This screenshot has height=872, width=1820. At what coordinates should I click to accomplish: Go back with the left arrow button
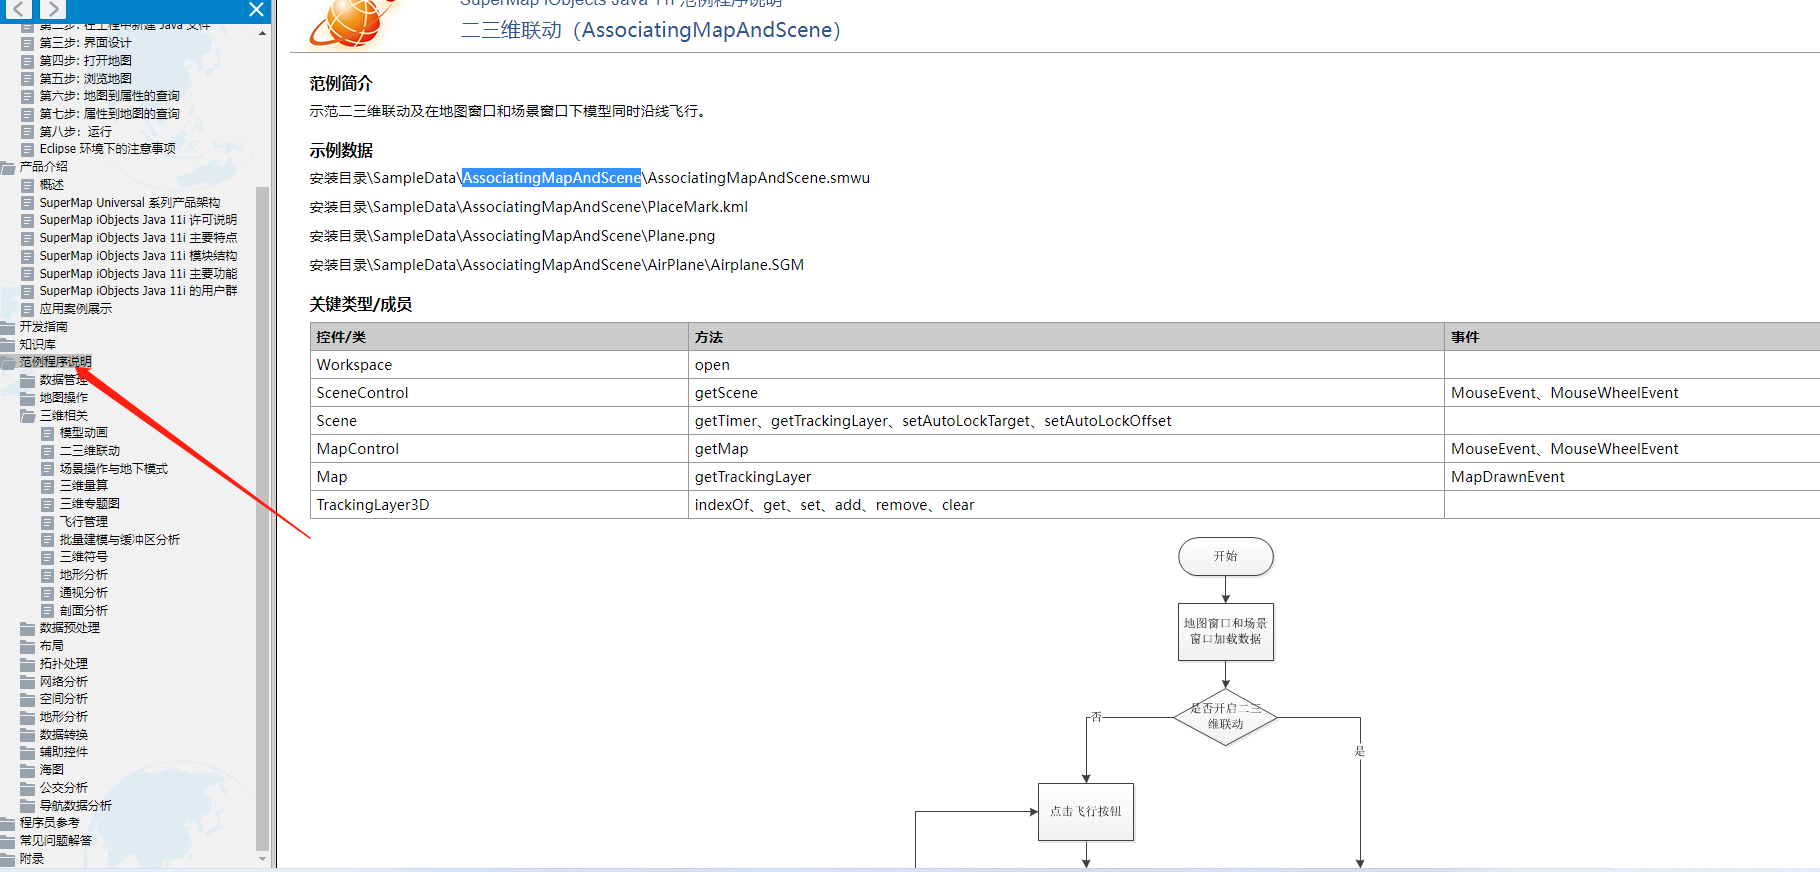pyautogui.click(x=18, y=9)
